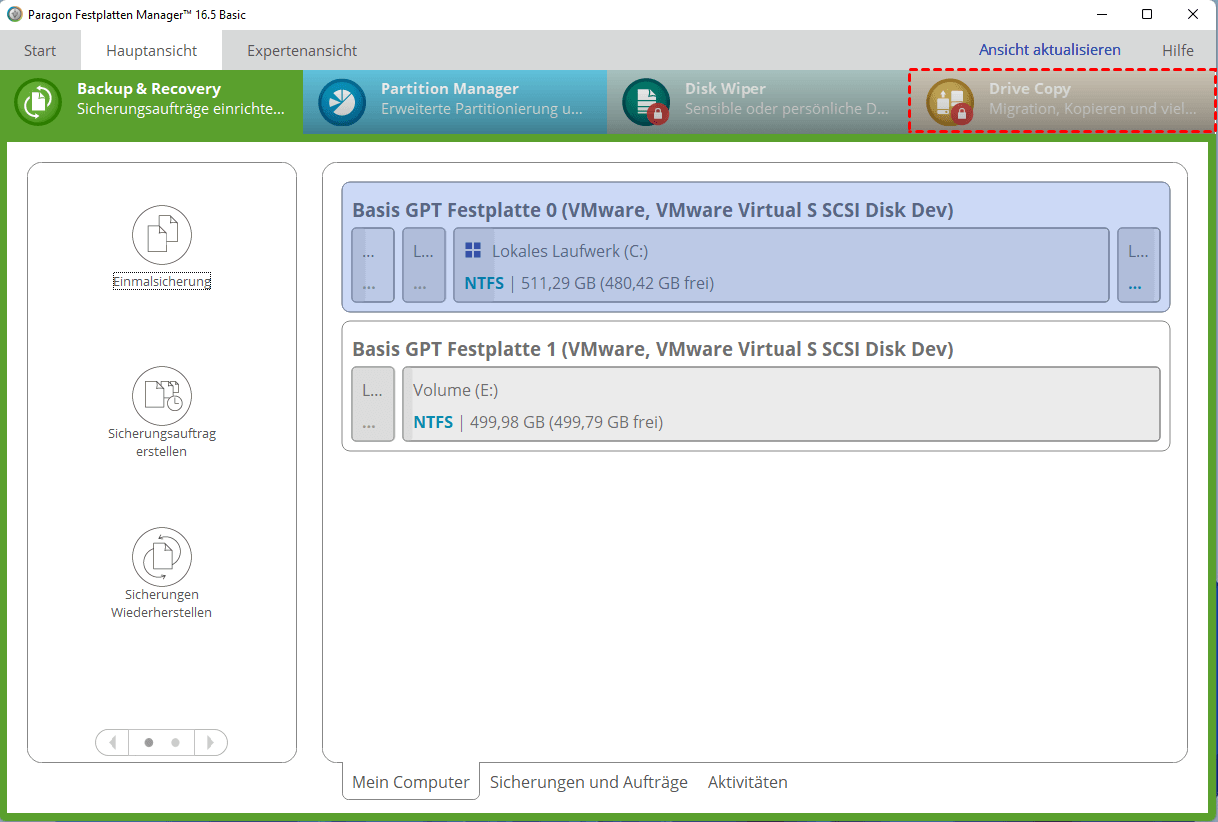Open the Backup & Recovery module icon
This screenshot has width=1218, height=822.
(x=39, y=102)
